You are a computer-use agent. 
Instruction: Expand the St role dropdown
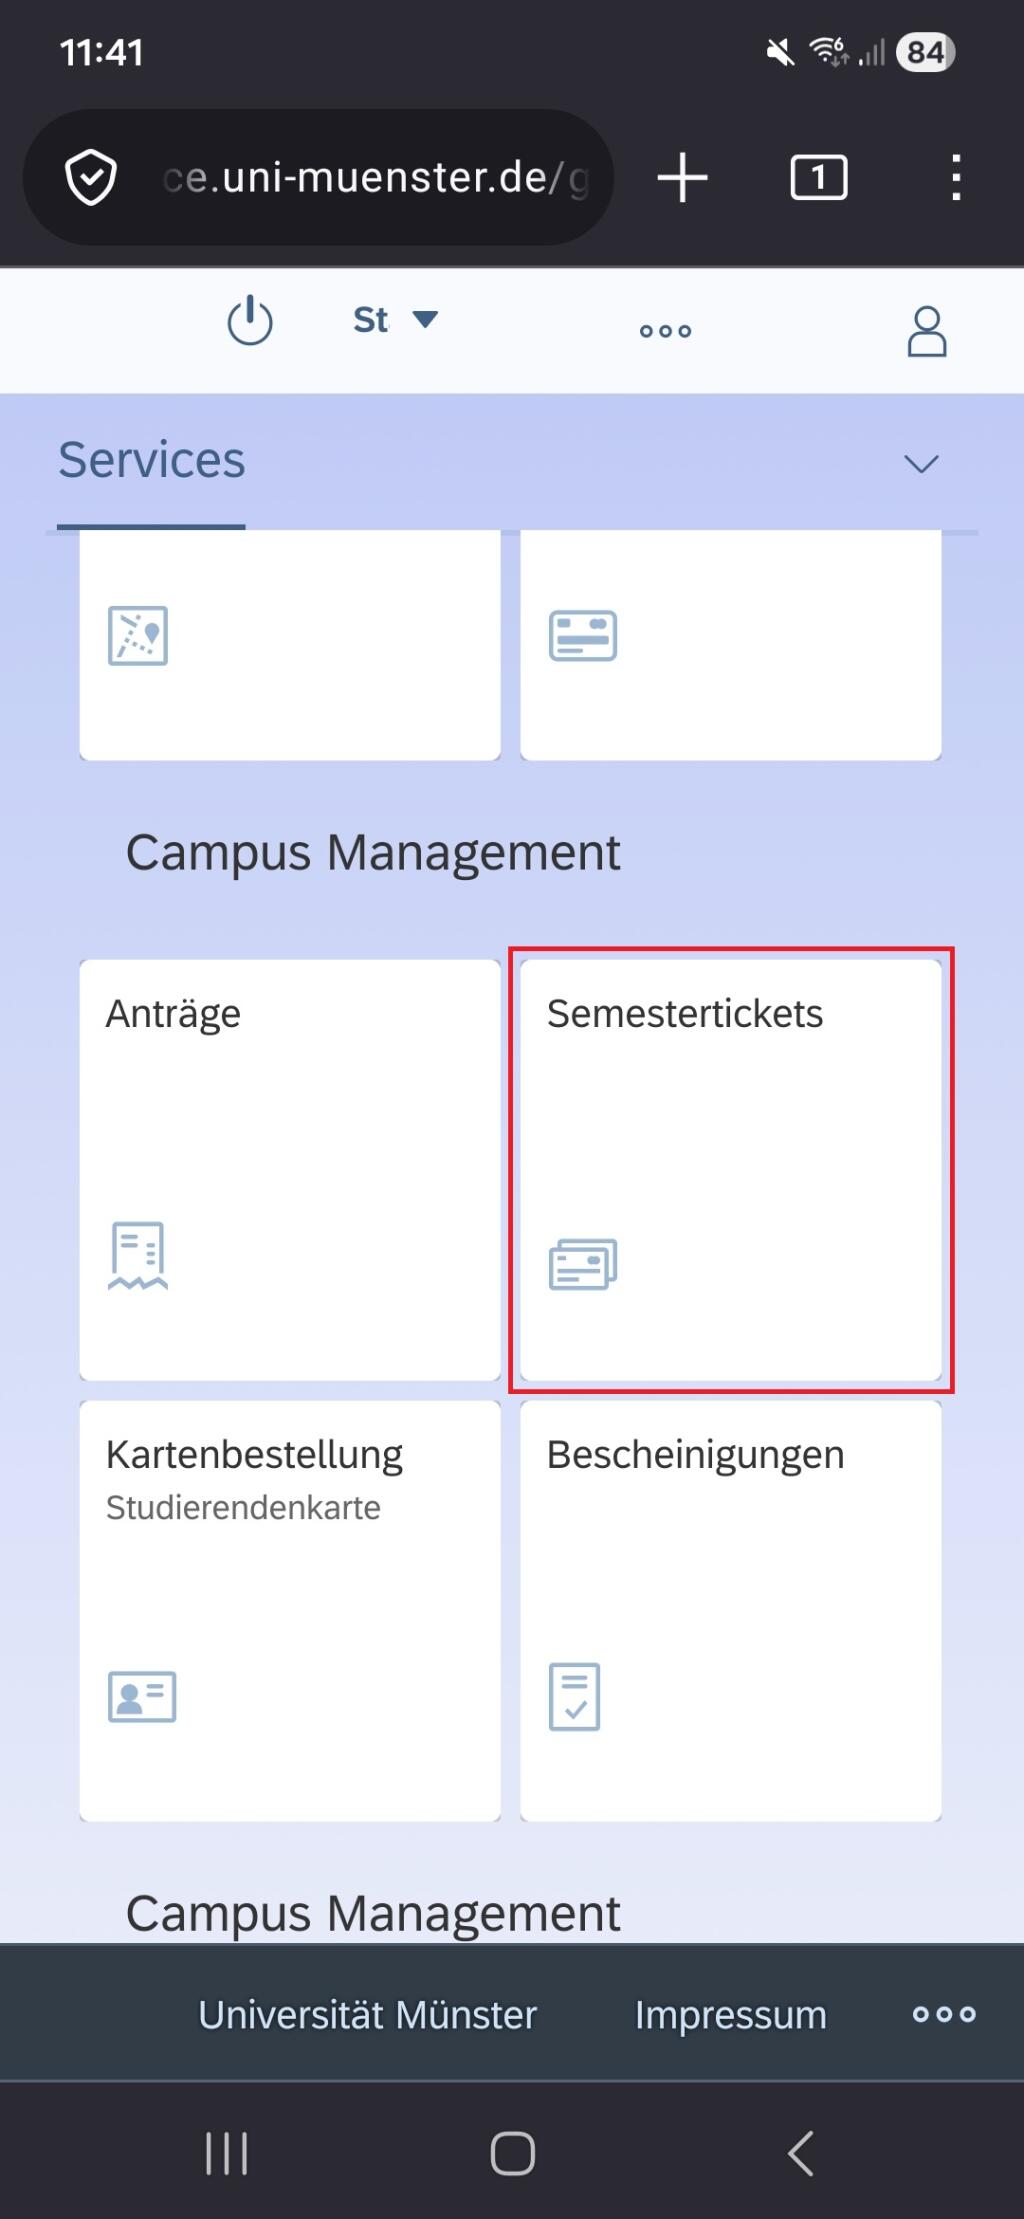pos(395,320)
